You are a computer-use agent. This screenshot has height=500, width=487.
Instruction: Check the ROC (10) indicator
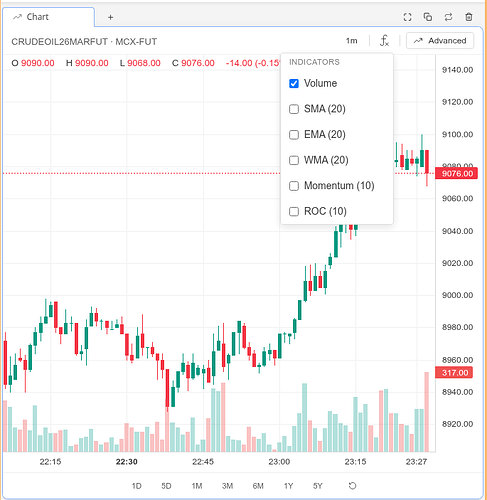pos(294,211)
